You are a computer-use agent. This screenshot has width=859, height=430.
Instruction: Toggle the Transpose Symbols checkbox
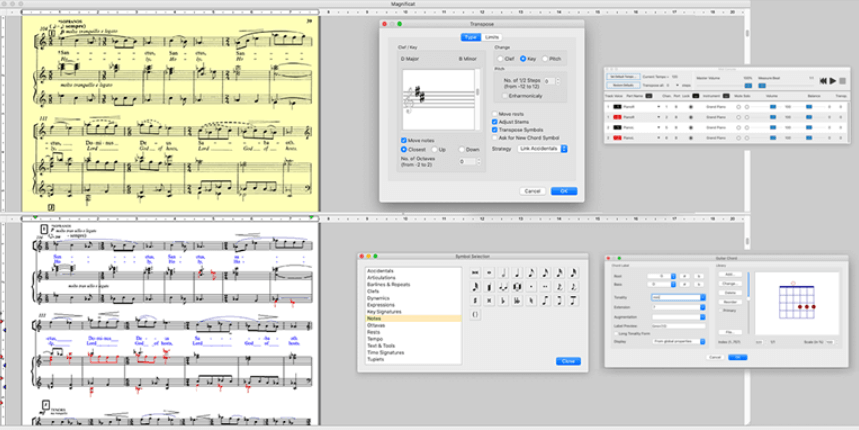click(495, 130)
